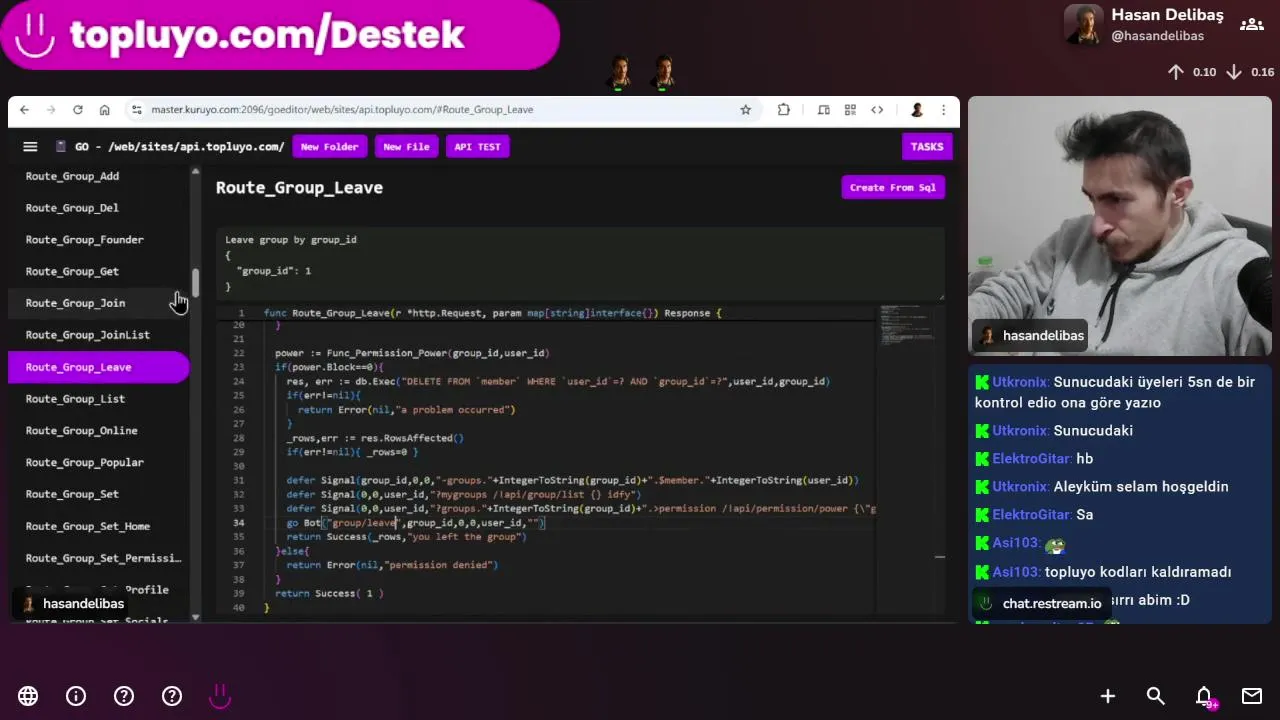1280x720 pixels.
Task: Click the second question mark help icon
Action: (172, 696)
